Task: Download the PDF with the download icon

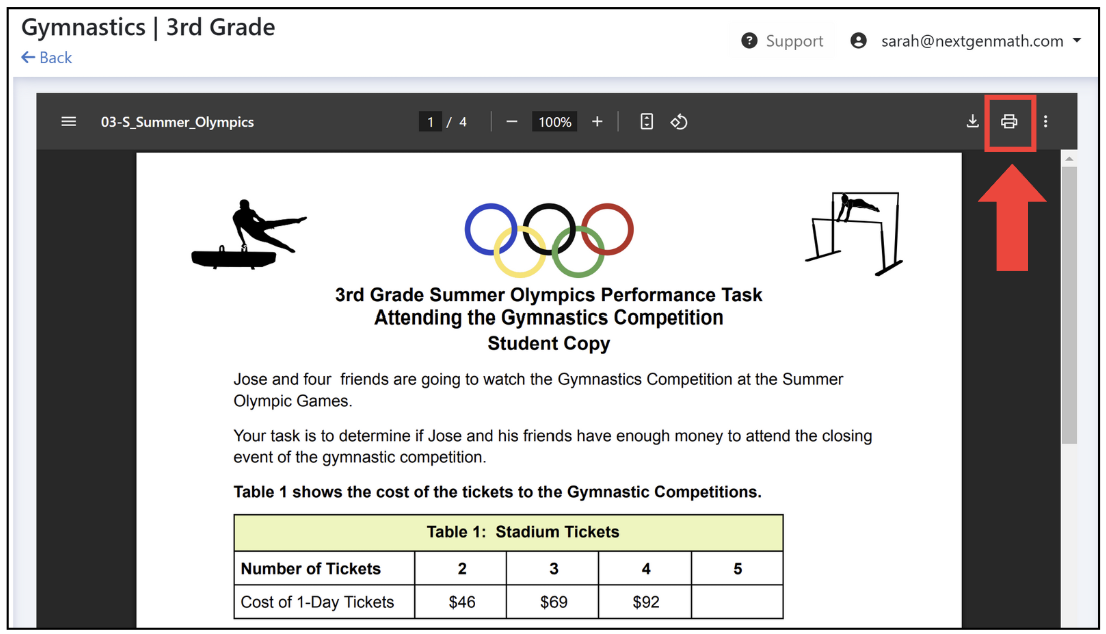Action: pos(973,121)
